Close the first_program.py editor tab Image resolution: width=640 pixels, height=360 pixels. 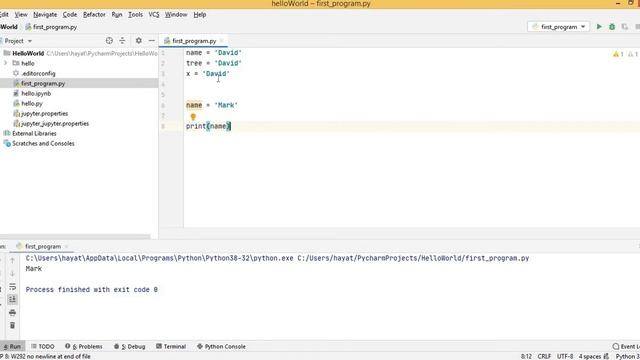(x=222, y=41)
